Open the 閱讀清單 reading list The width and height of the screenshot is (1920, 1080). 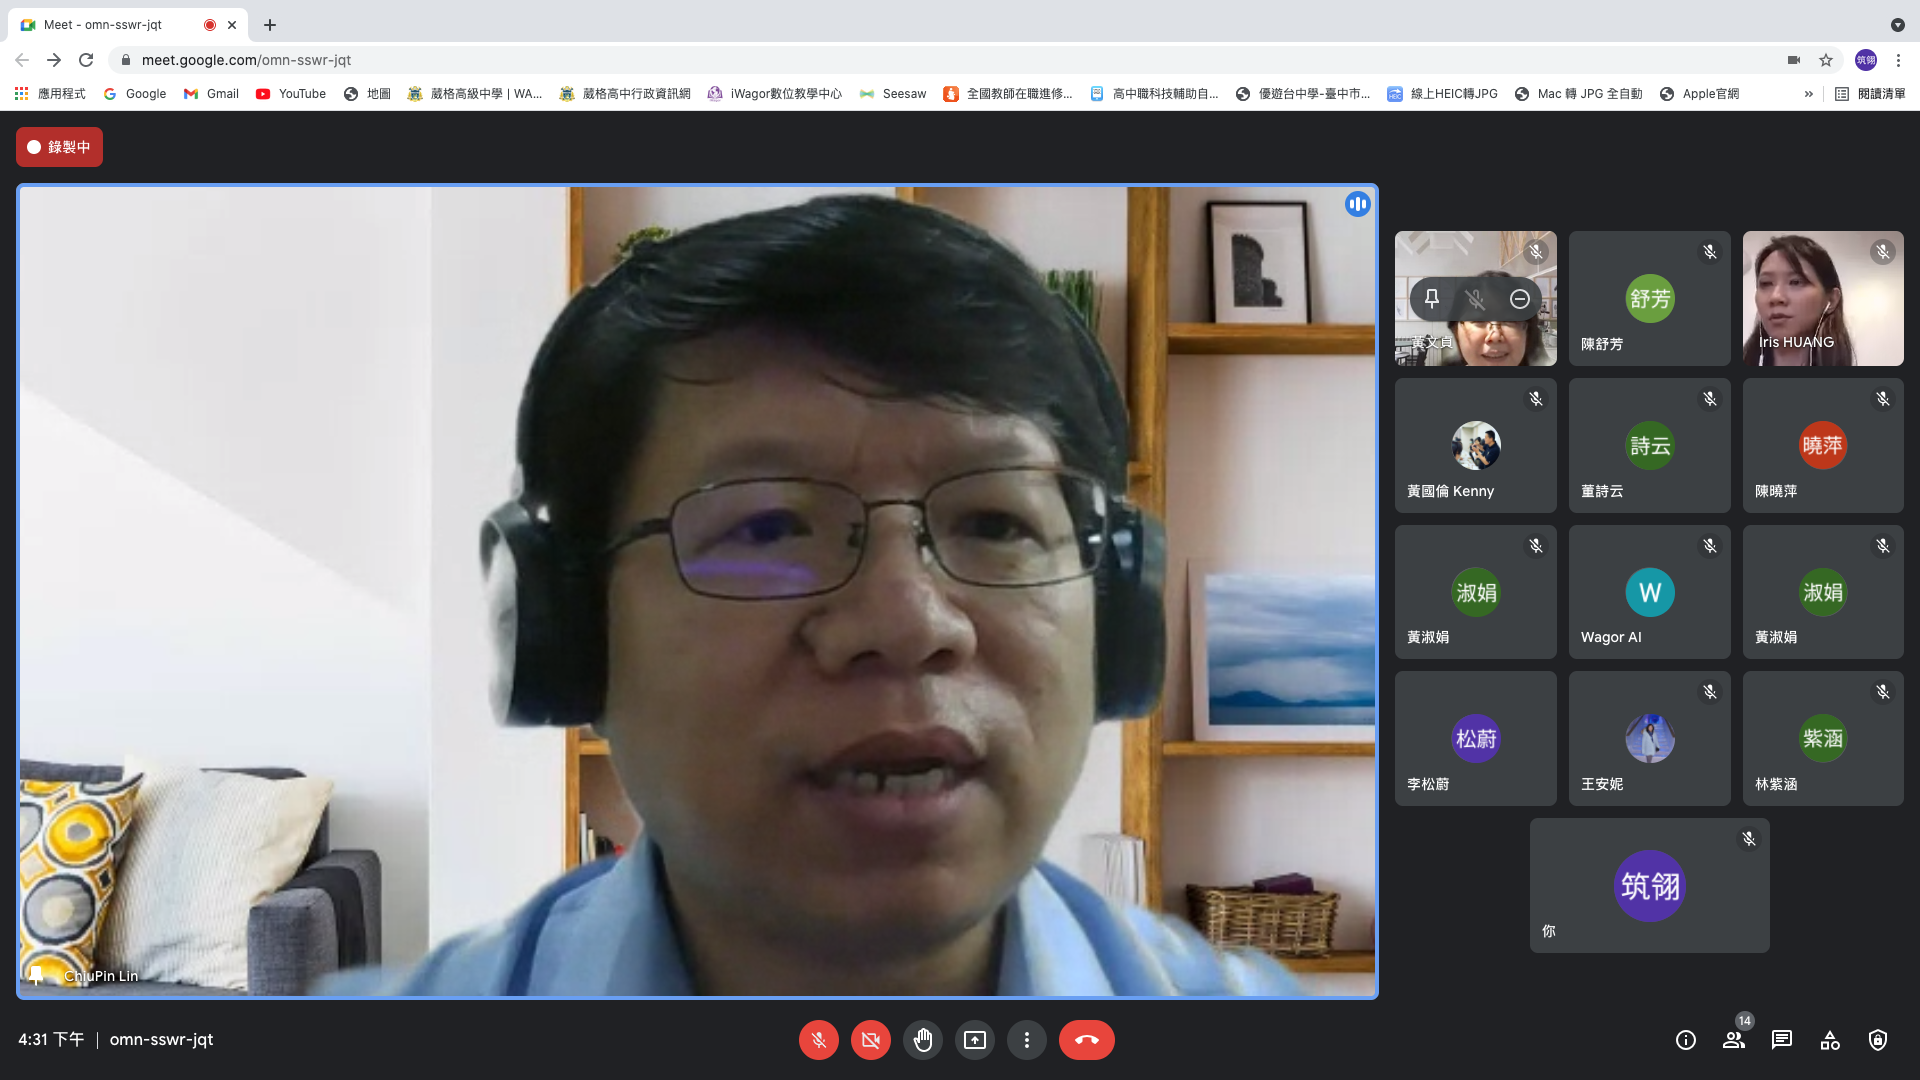point(1870,94)
